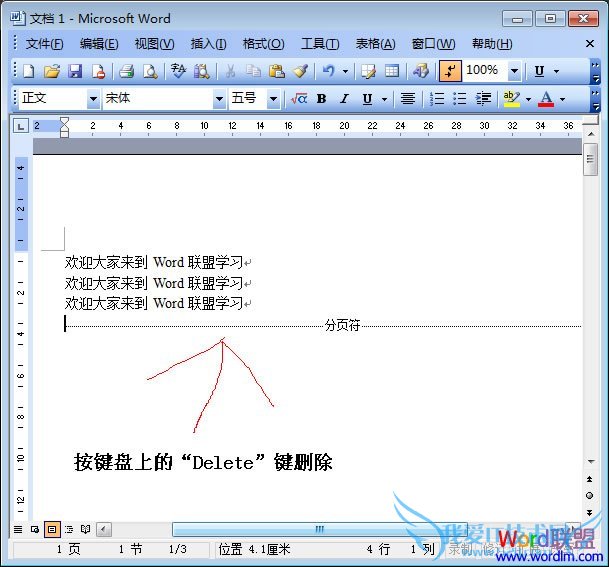Switch to Reading Layout view
This screenshot has height=567, width=609.
coord(85,529)
